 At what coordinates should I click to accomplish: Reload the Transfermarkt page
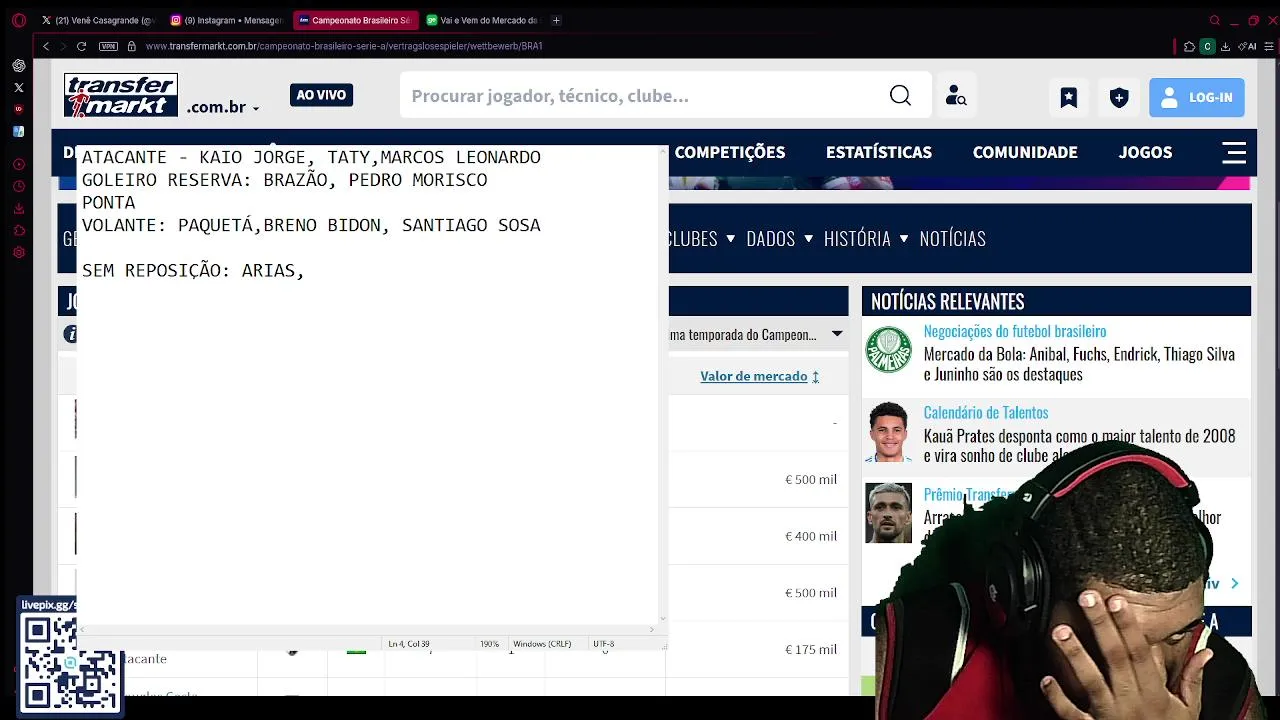(x=81, y=46)
